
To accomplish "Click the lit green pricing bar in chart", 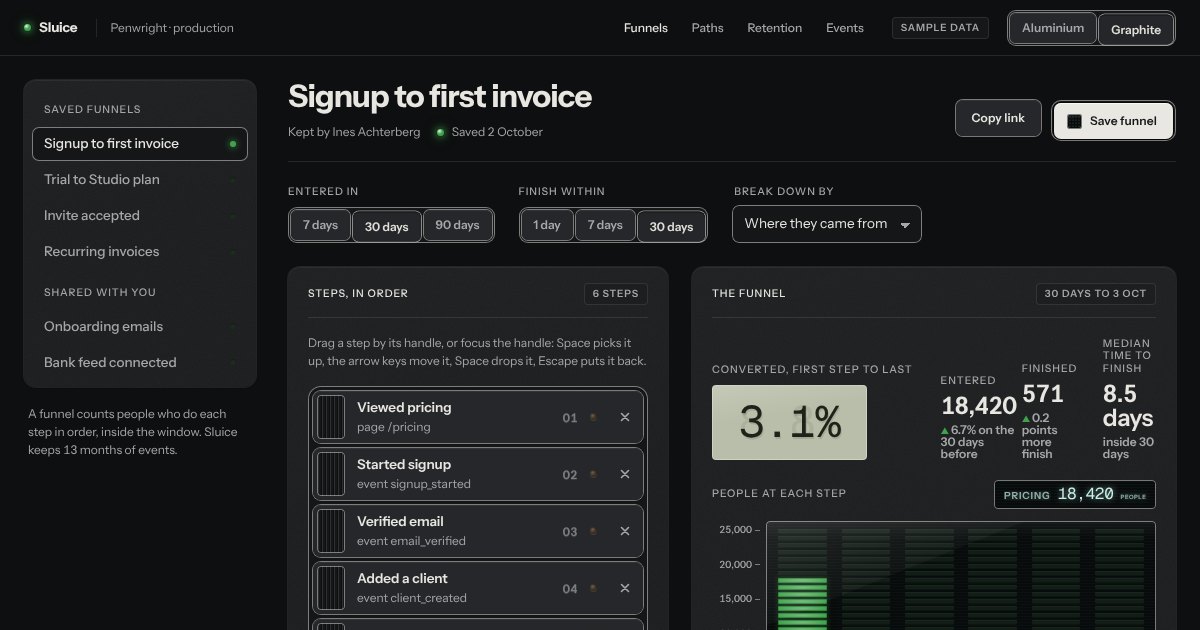I will point(803,604).
